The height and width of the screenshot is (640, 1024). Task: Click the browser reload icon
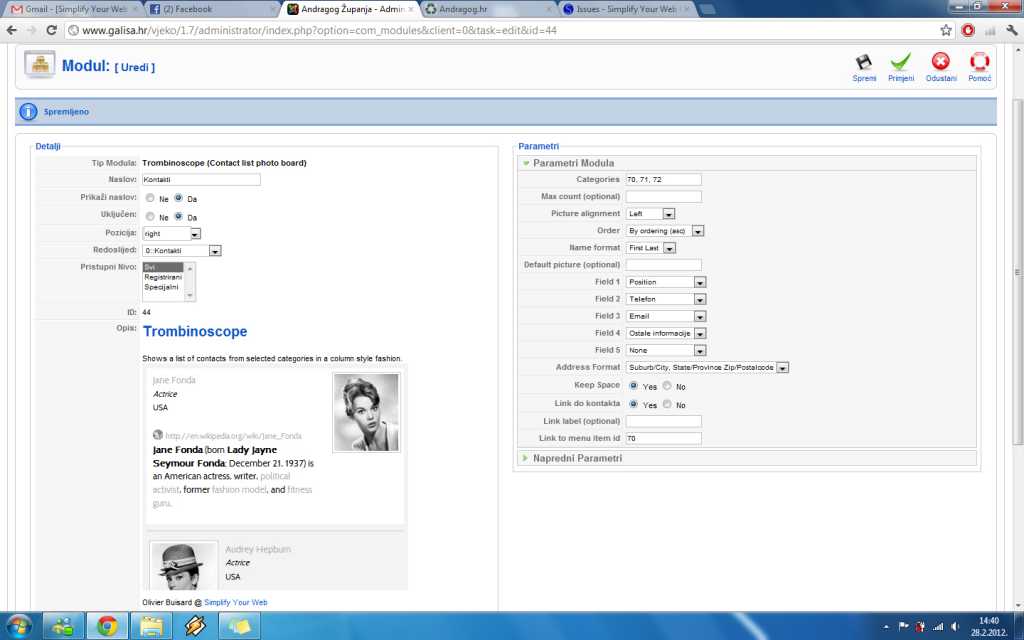pos(52,30)
